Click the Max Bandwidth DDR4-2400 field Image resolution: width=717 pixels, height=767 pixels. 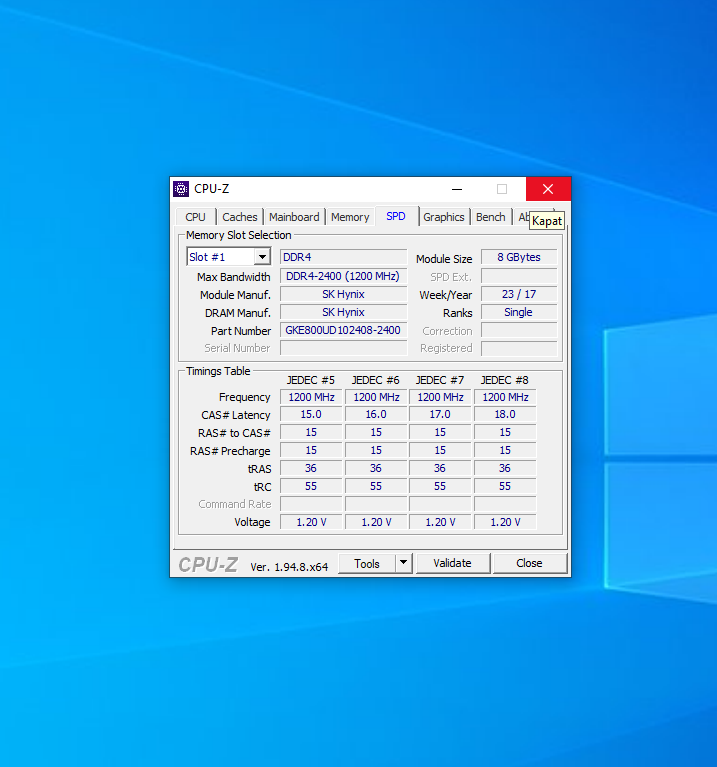coord(343,276)
